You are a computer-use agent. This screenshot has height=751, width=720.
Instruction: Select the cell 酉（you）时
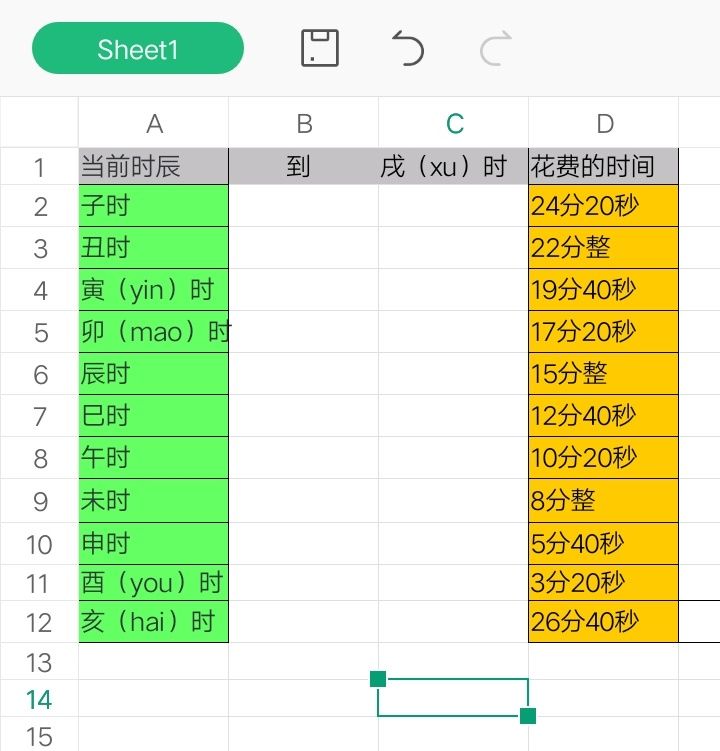[x=154, y=583]
